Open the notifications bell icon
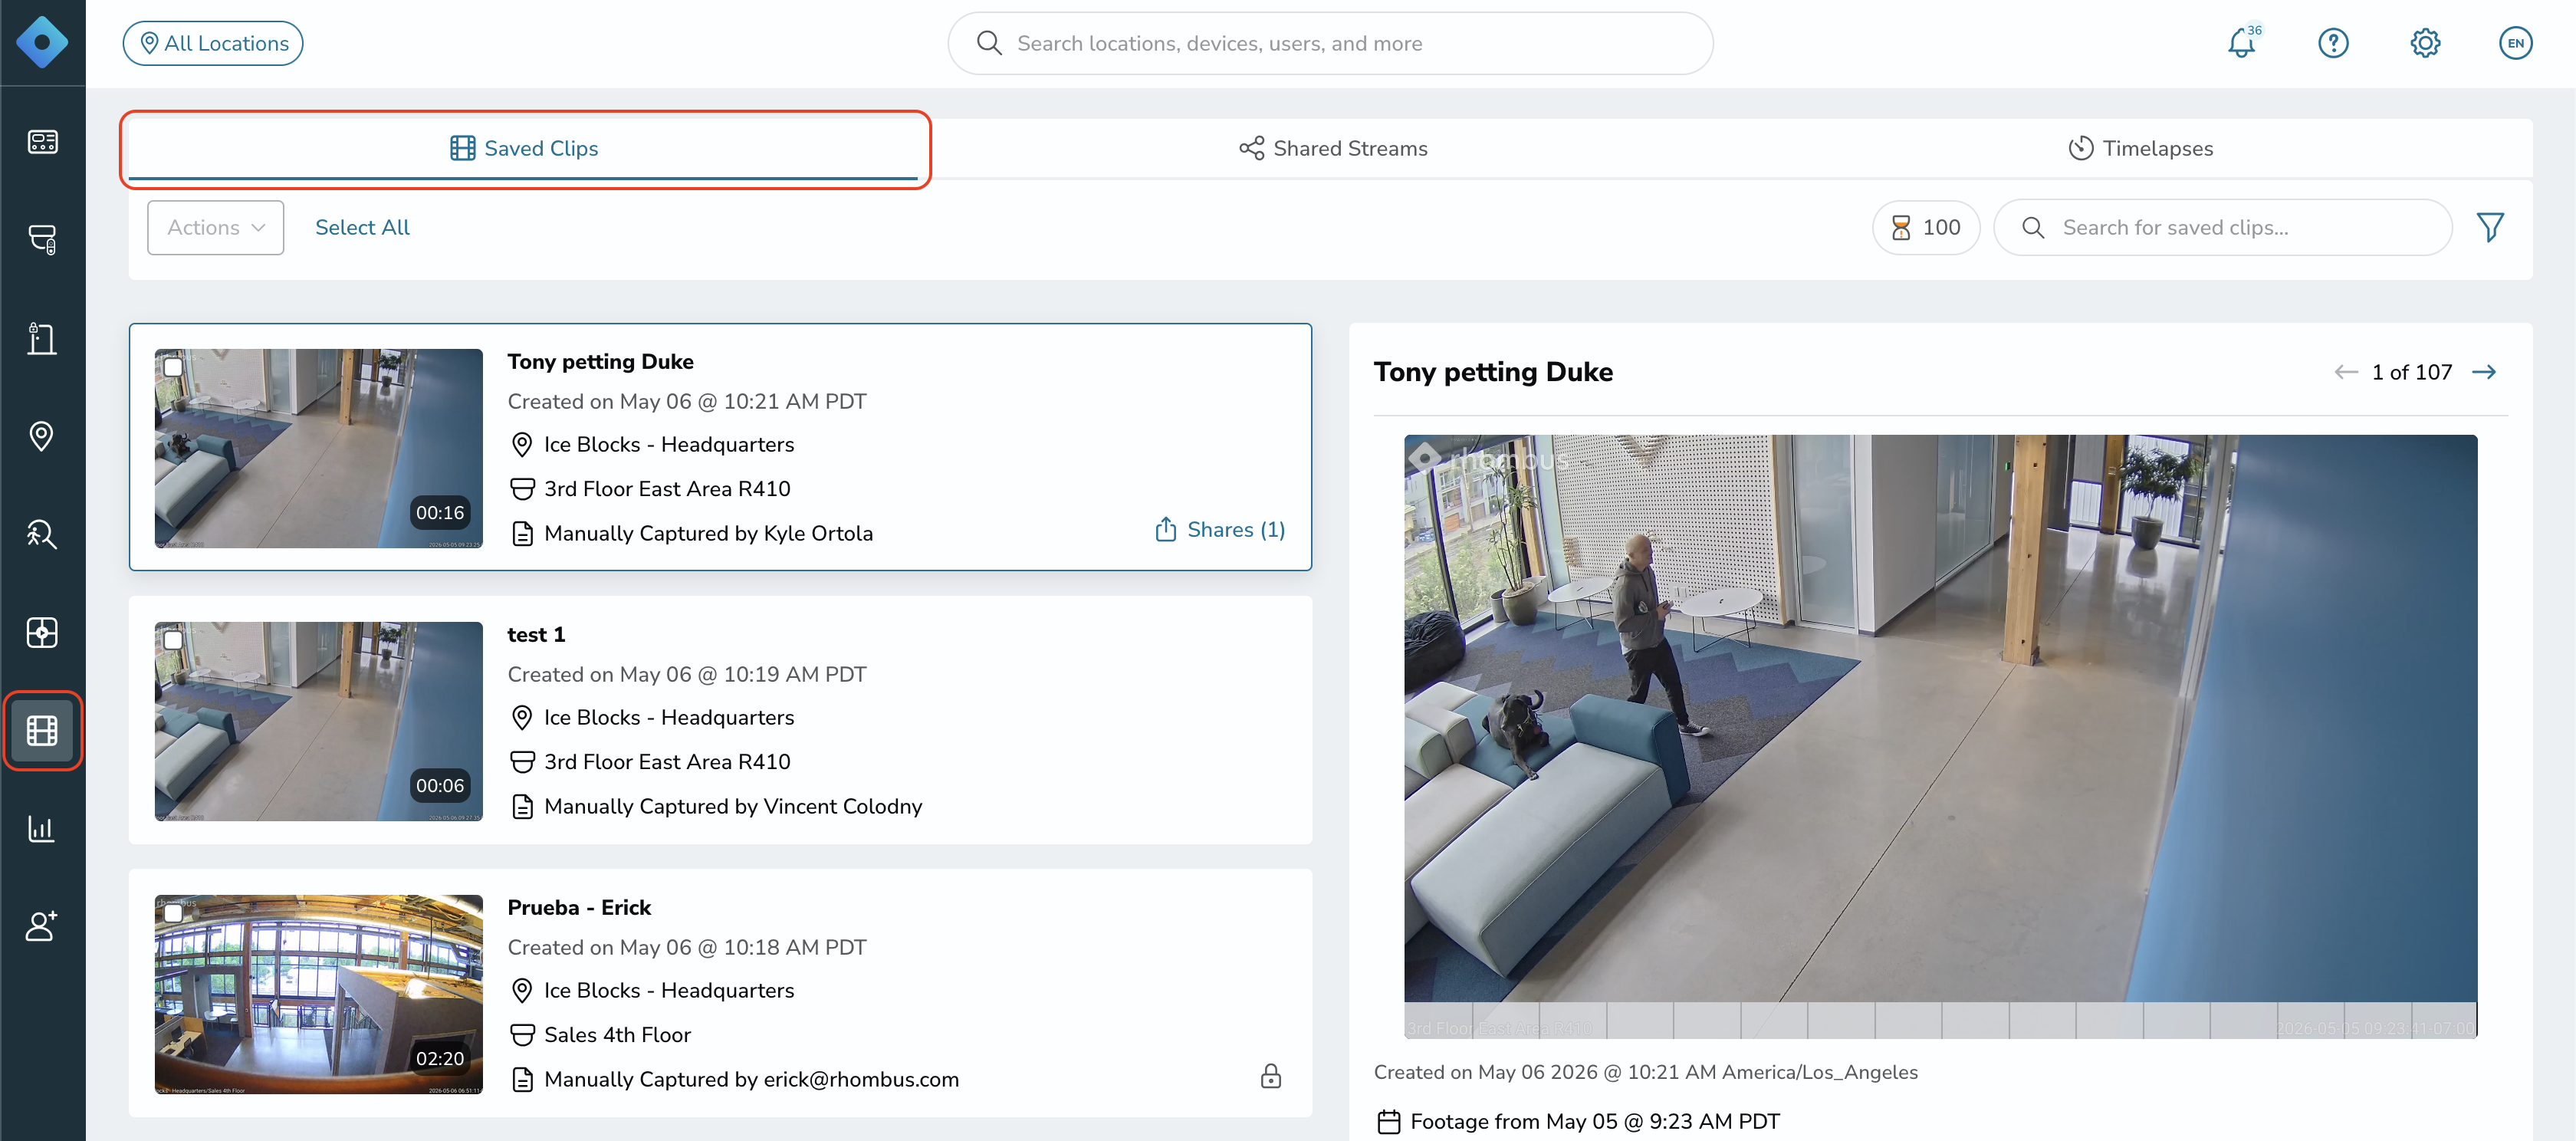Image resolution: width=2576 pixels, height=1141 pixels. coord(2241,43)
